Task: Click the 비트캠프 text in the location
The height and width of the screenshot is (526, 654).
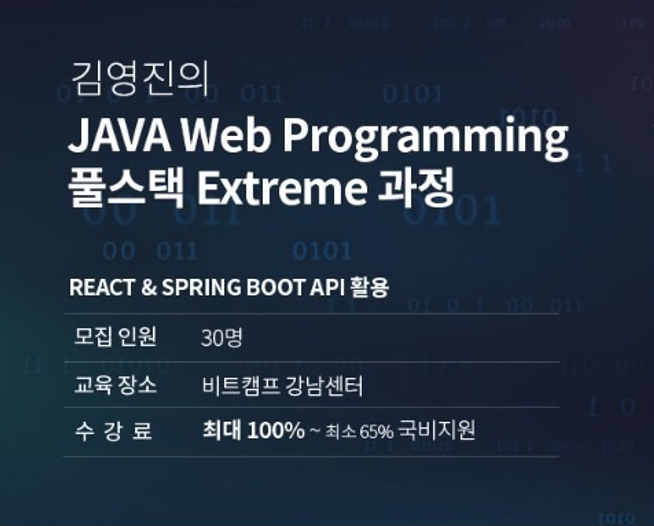Action: [x=238, y=385]
